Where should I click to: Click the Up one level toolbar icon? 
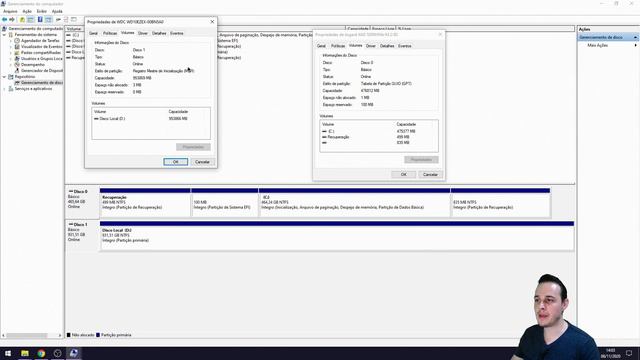tap(22, 20)
